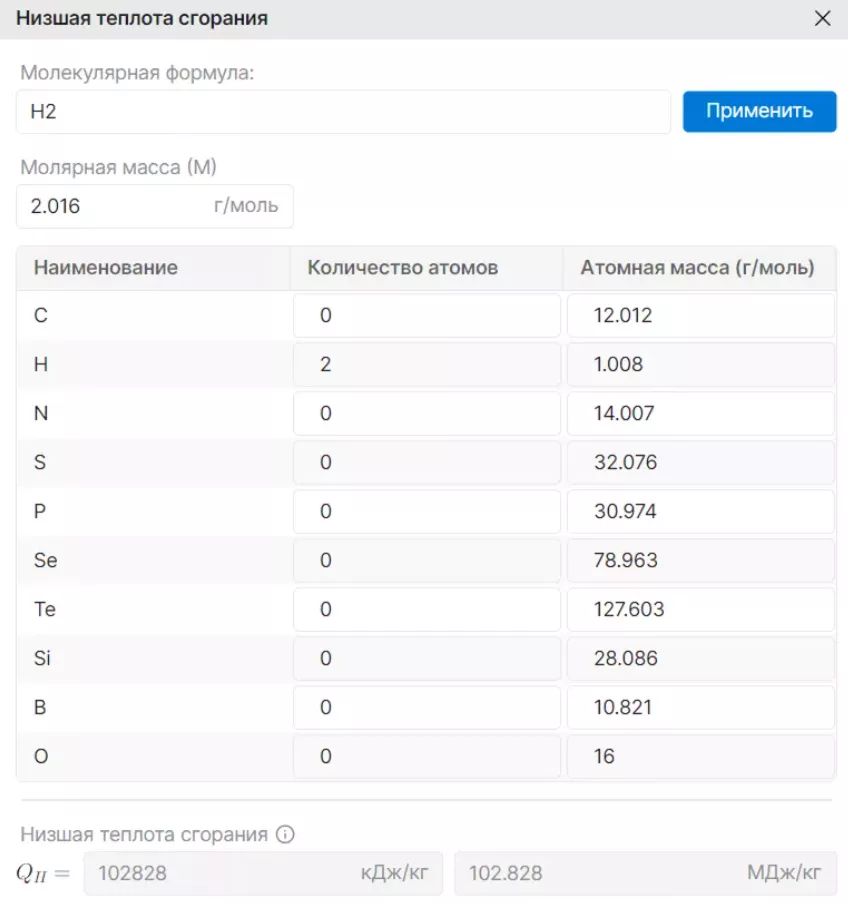
Task: Edit the atom count for hydrogen H
Action: coord(427,364)
